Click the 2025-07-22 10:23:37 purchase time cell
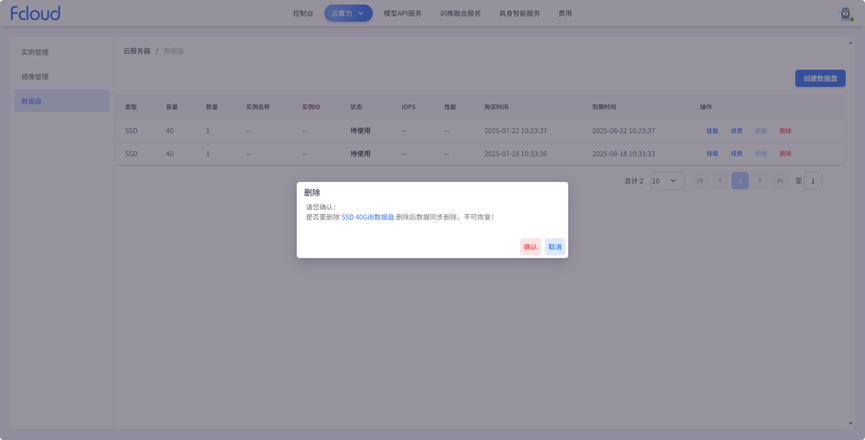The height and width of the screenshot is (440, 865). tap(515, 131)
